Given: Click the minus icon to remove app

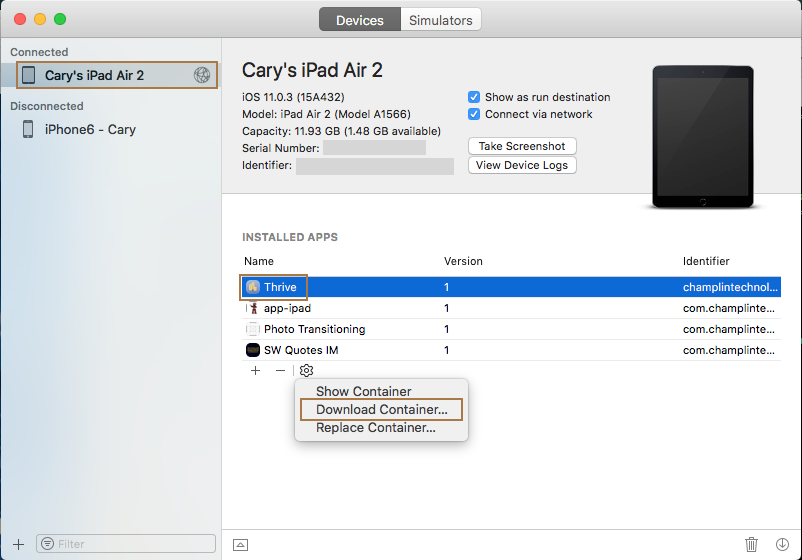Looking at the screenshot, I should tap(280, 371).
